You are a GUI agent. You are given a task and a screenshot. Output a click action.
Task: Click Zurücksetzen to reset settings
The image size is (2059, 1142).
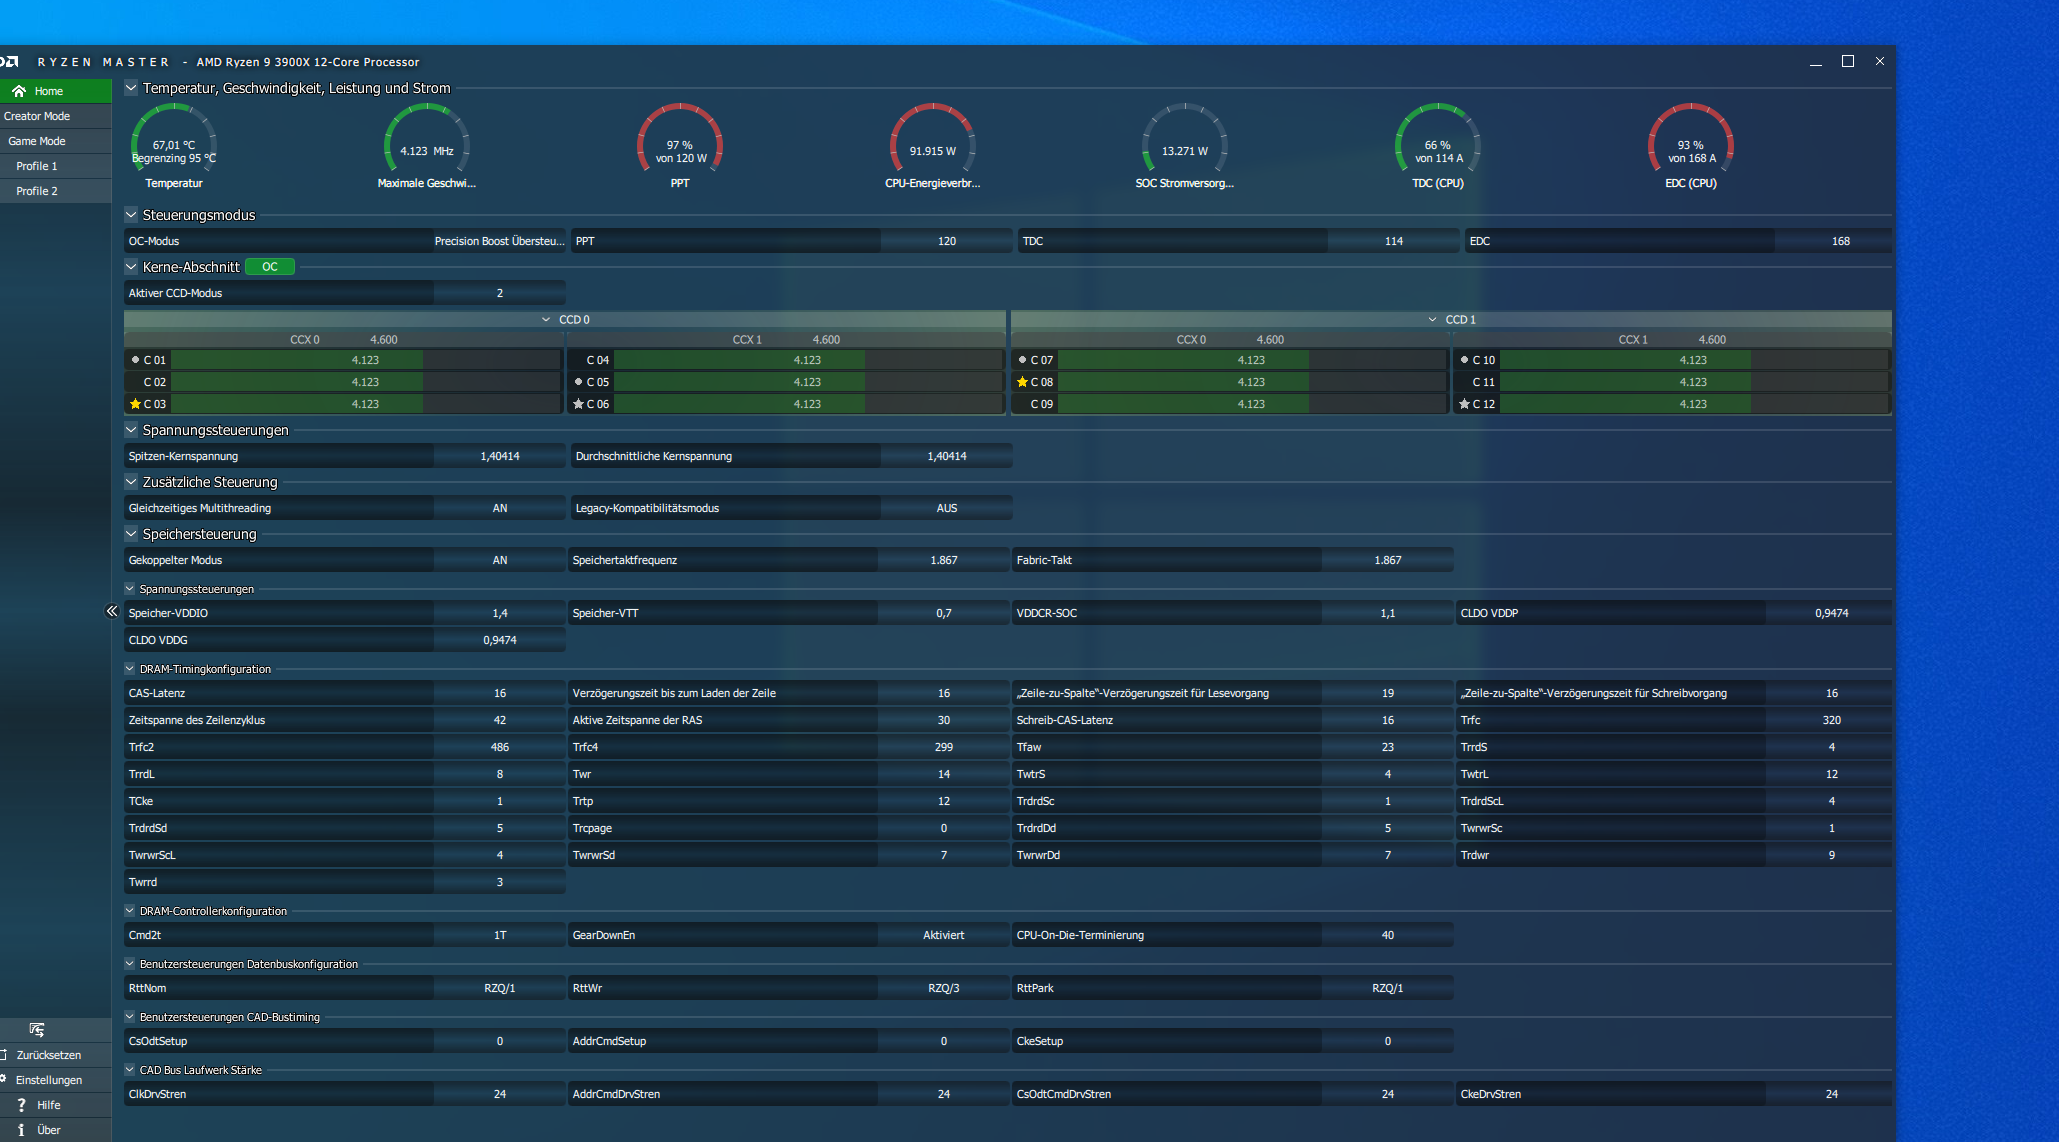click(x=48, y=1055)
